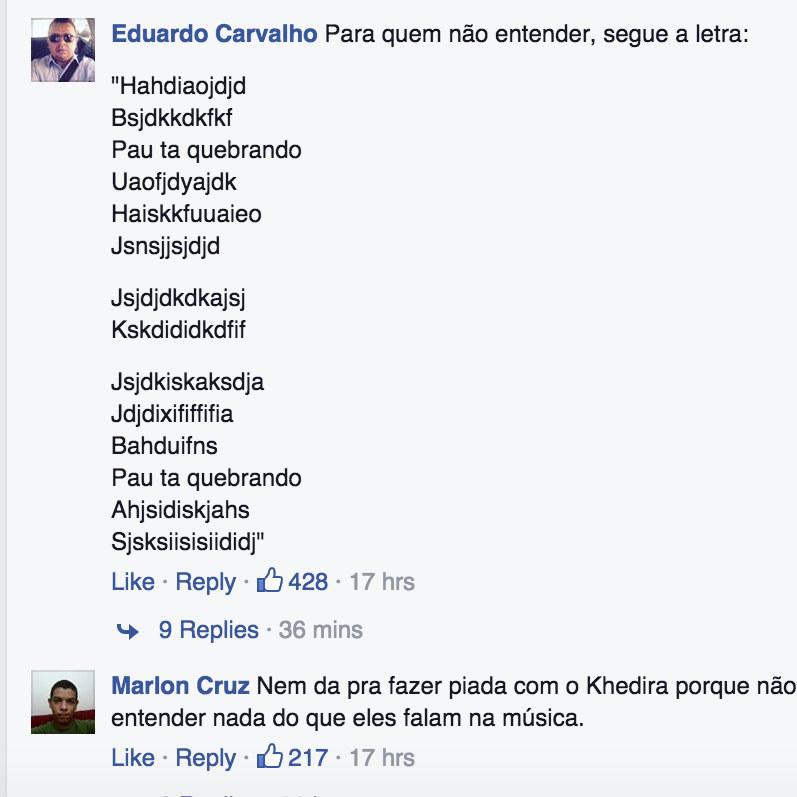Click Marlon Cruz's profile picture
This screenshot has width=797, height=797.
(63, 702)
